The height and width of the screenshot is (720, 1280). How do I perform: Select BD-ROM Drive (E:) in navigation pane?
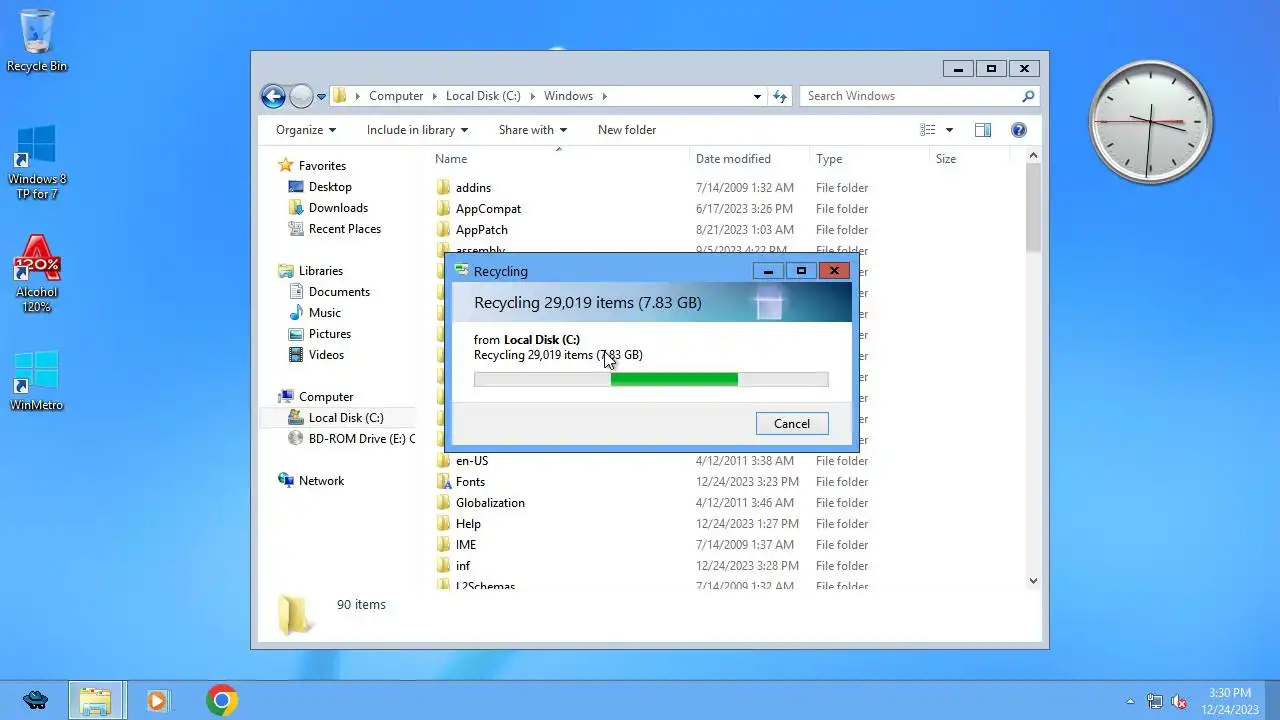[x=351, y=439]
